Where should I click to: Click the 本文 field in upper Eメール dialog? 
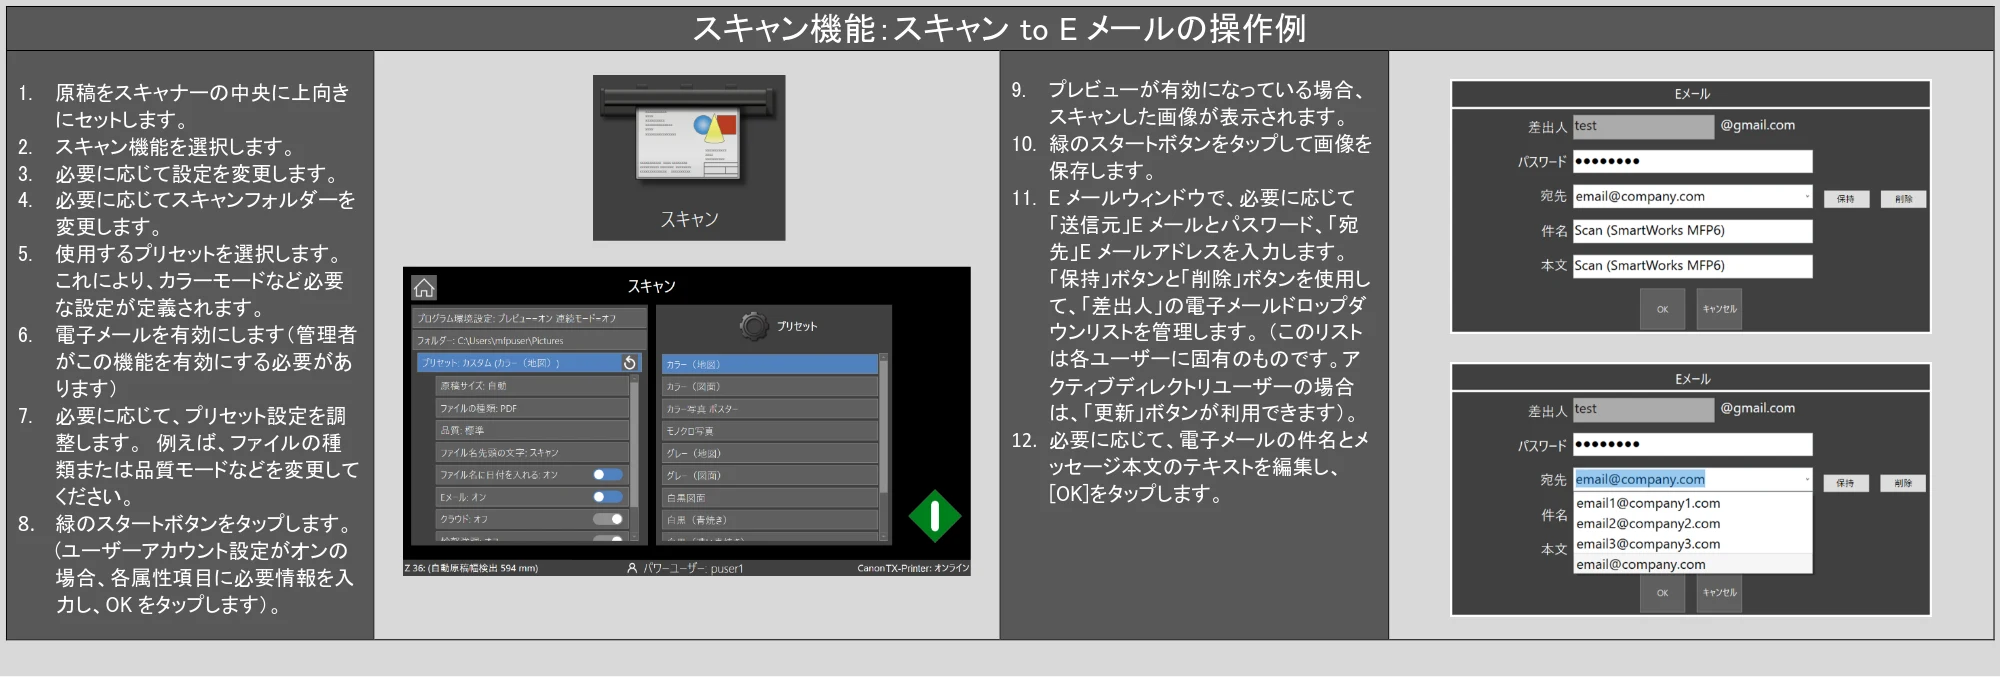click(x=1692, y=266)
